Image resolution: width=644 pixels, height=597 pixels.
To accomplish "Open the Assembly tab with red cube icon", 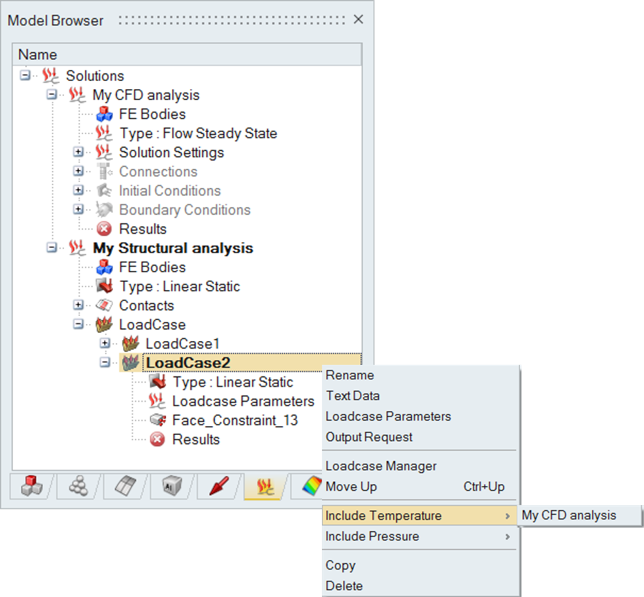I will click(32, 487).
